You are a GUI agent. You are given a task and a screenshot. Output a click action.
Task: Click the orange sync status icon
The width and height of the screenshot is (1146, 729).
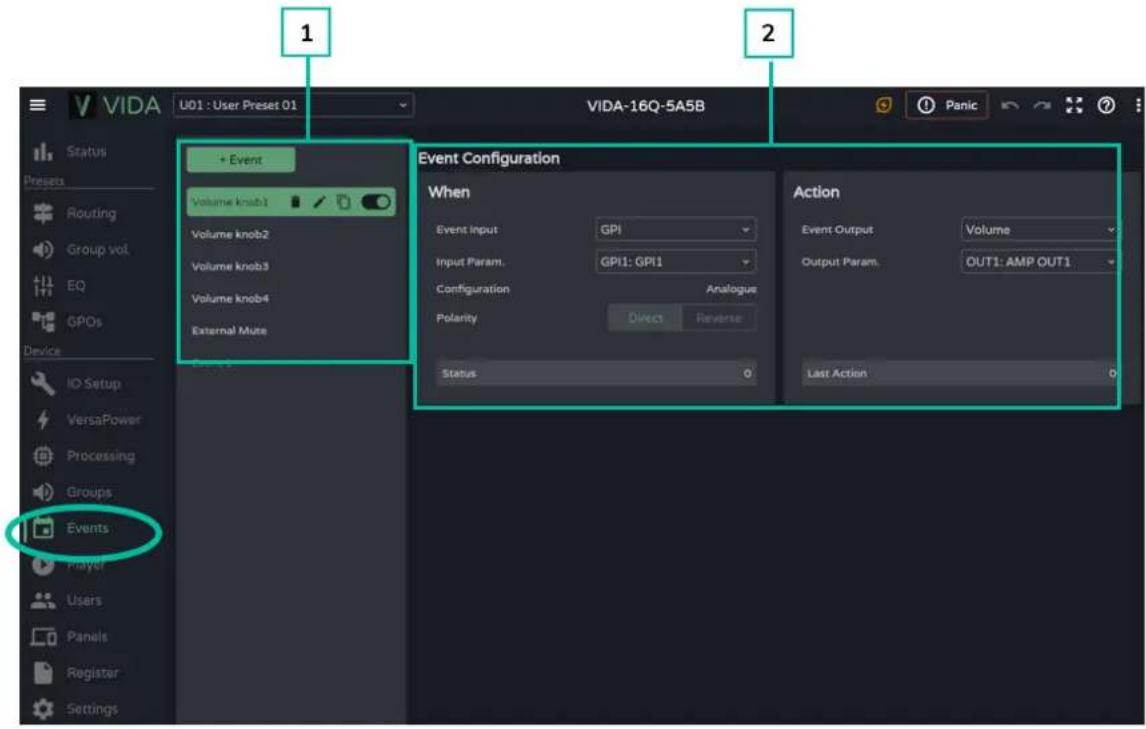coord(884,105)
